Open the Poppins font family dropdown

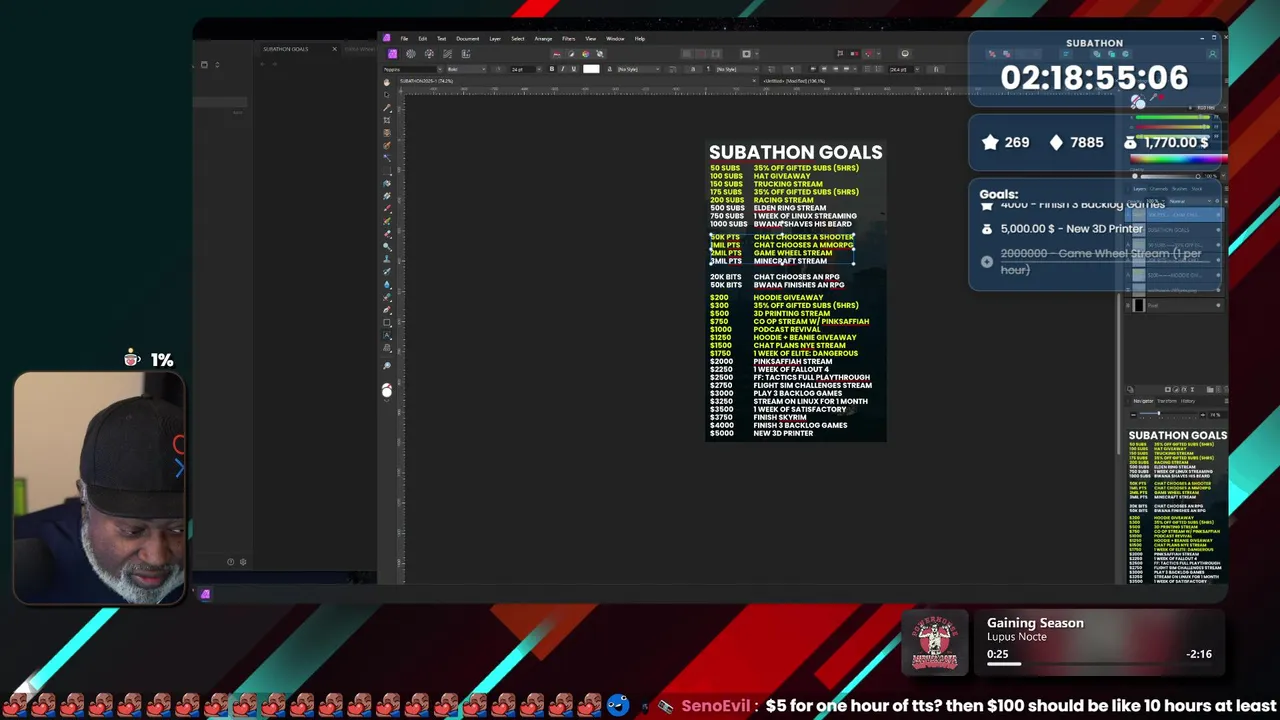(412, 69)
